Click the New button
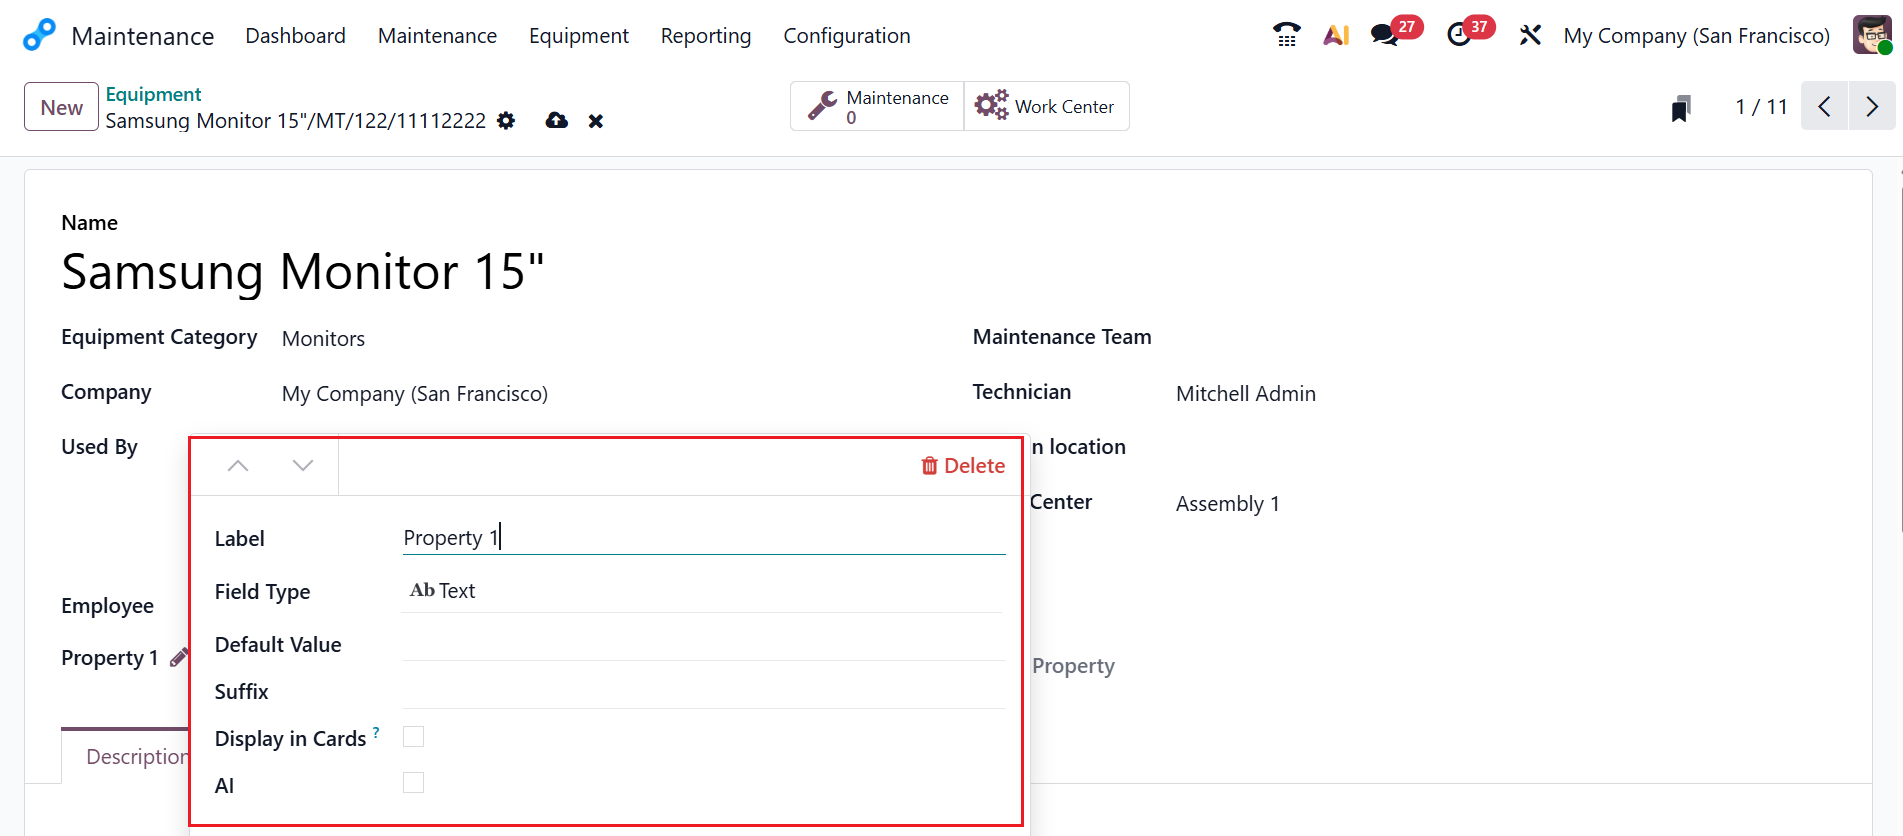Image resolution: width=1903 pixels, height=836 pixels. pyautogui.click(x=61, y=107)
